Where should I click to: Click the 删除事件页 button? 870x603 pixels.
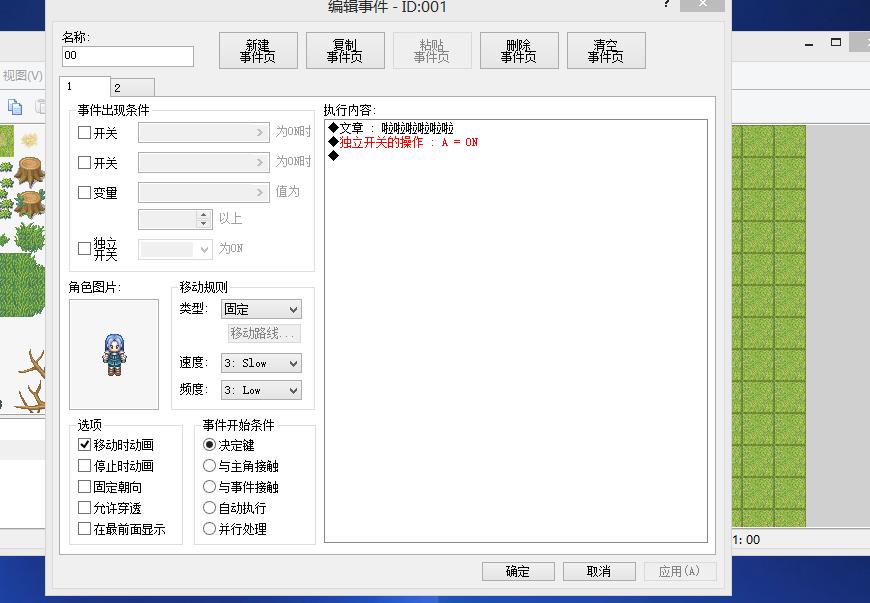(519, 50)
